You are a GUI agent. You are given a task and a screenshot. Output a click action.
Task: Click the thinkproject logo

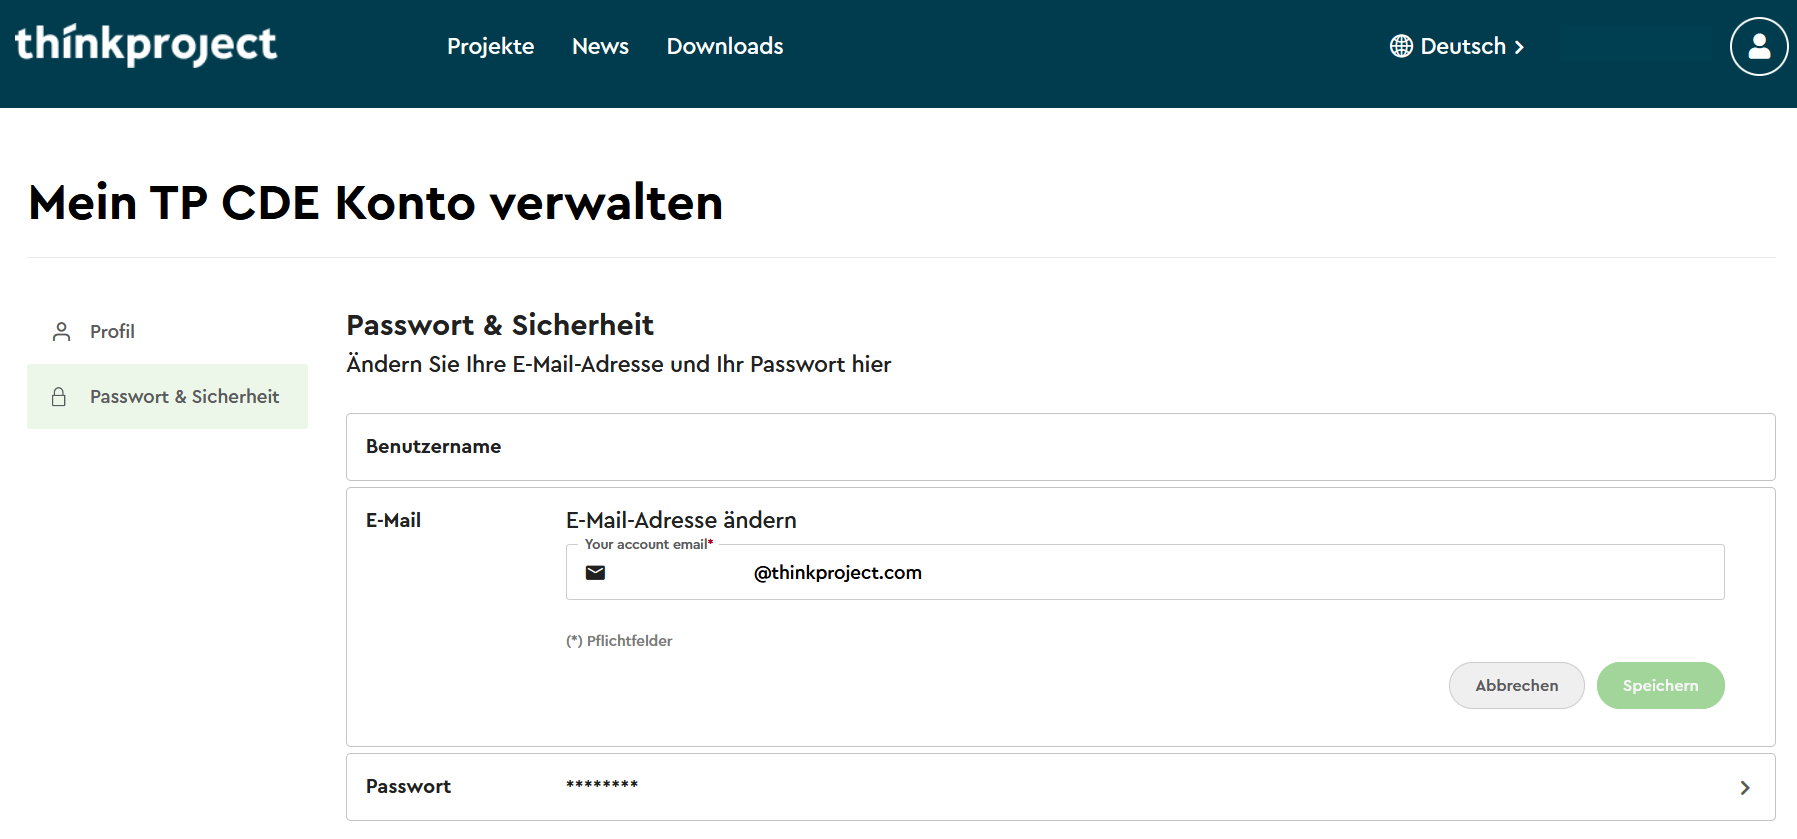pyautogui.click(x=146, y=45)
